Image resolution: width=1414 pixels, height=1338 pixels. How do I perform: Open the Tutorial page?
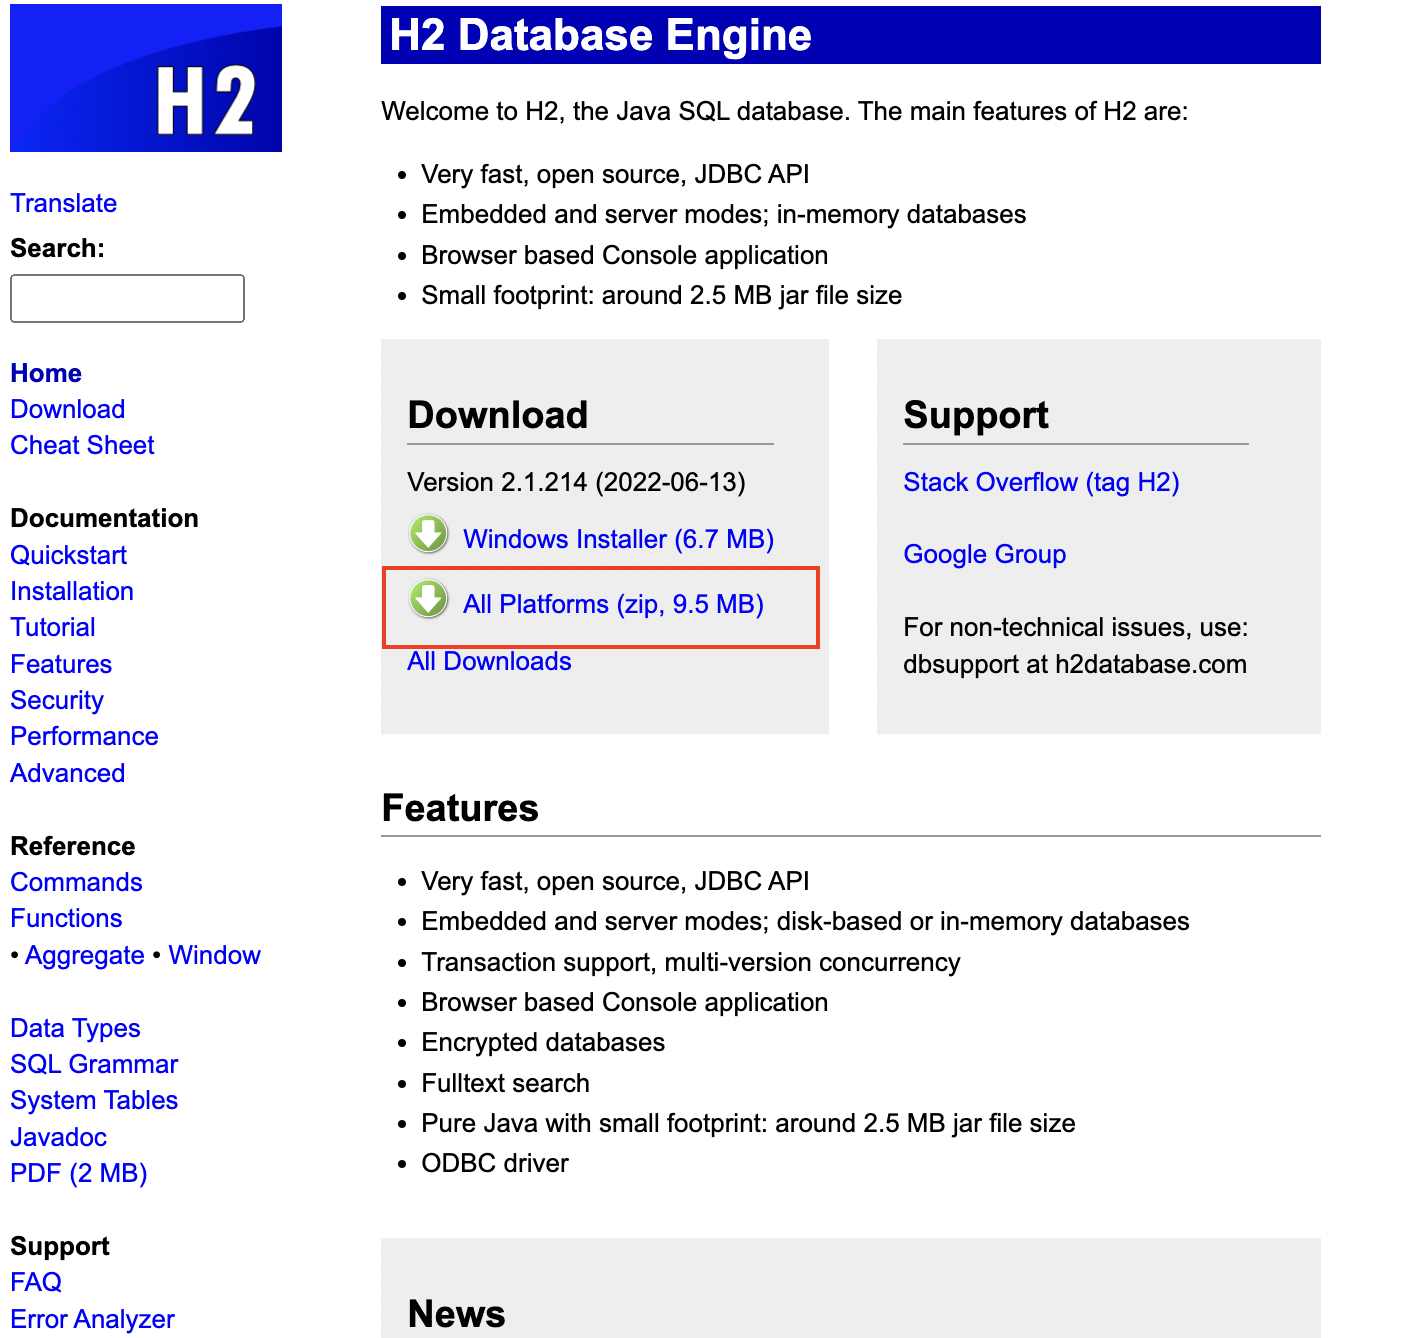[x=53, y=627]
